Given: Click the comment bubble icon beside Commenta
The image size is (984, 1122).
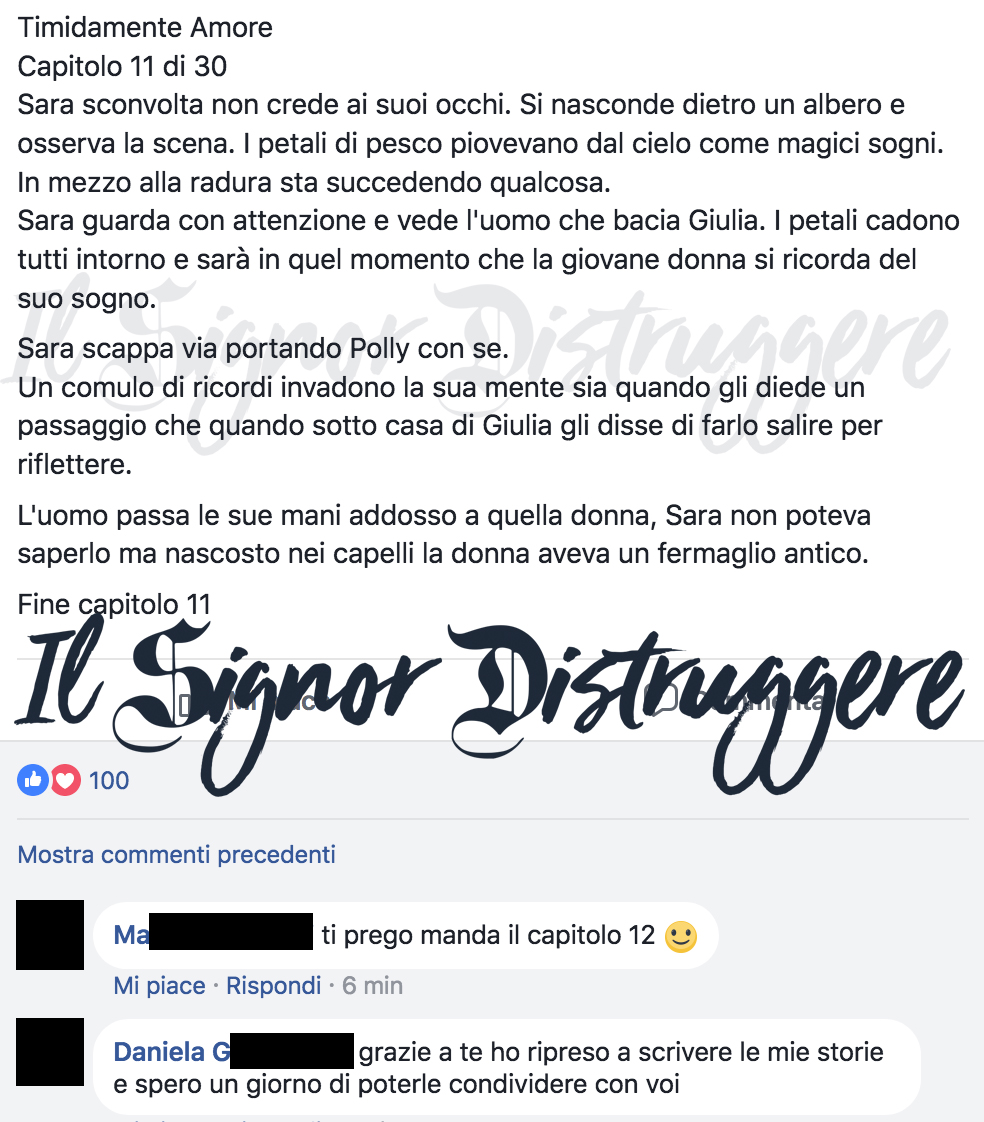Looking at the screenshot, I should coord(661,696).
